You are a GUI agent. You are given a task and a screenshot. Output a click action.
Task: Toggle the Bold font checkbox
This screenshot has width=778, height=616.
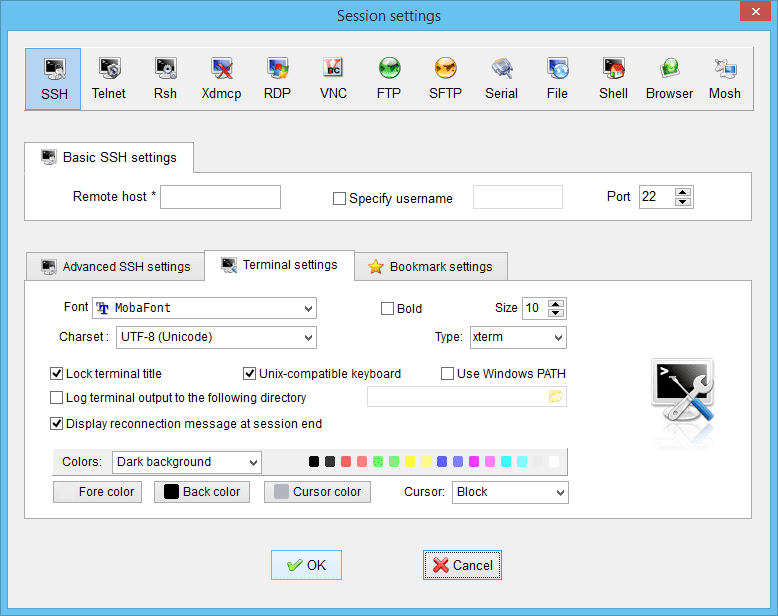click(387, 308)
